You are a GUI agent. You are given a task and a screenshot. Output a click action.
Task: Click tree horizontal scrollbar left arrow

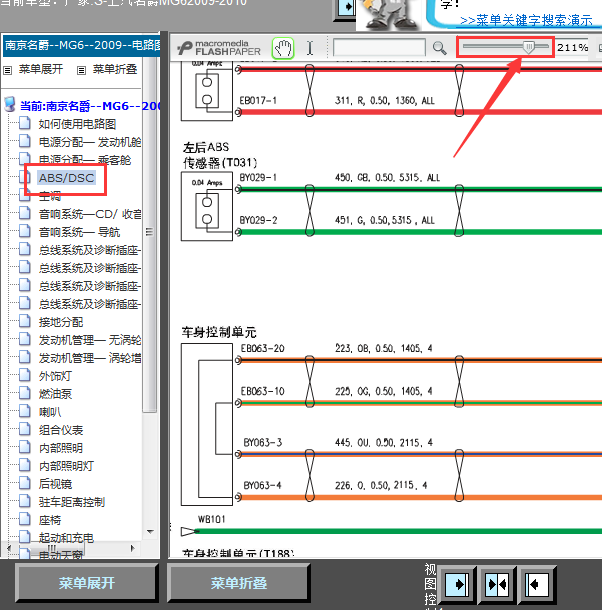coord(9,548)
